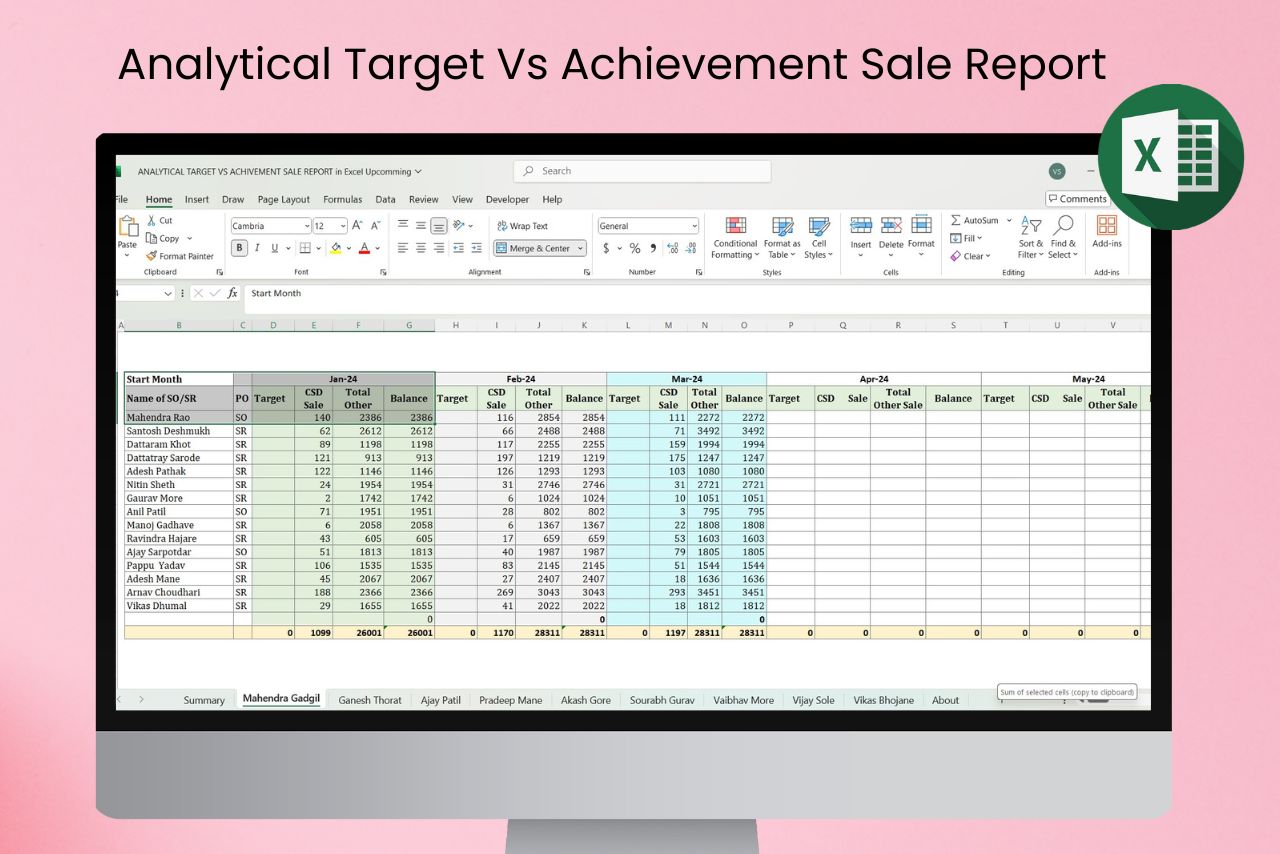Apply Percent Style icon

point(634,248)
